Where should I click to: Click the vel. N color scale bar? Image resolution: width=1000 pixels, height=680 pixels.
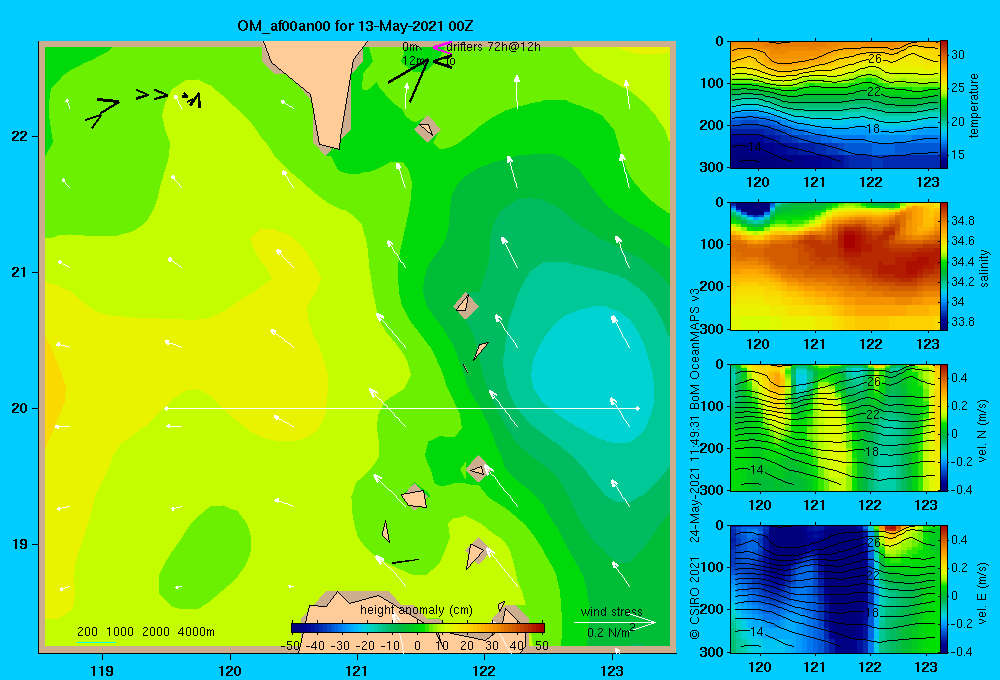coord(943,427)
